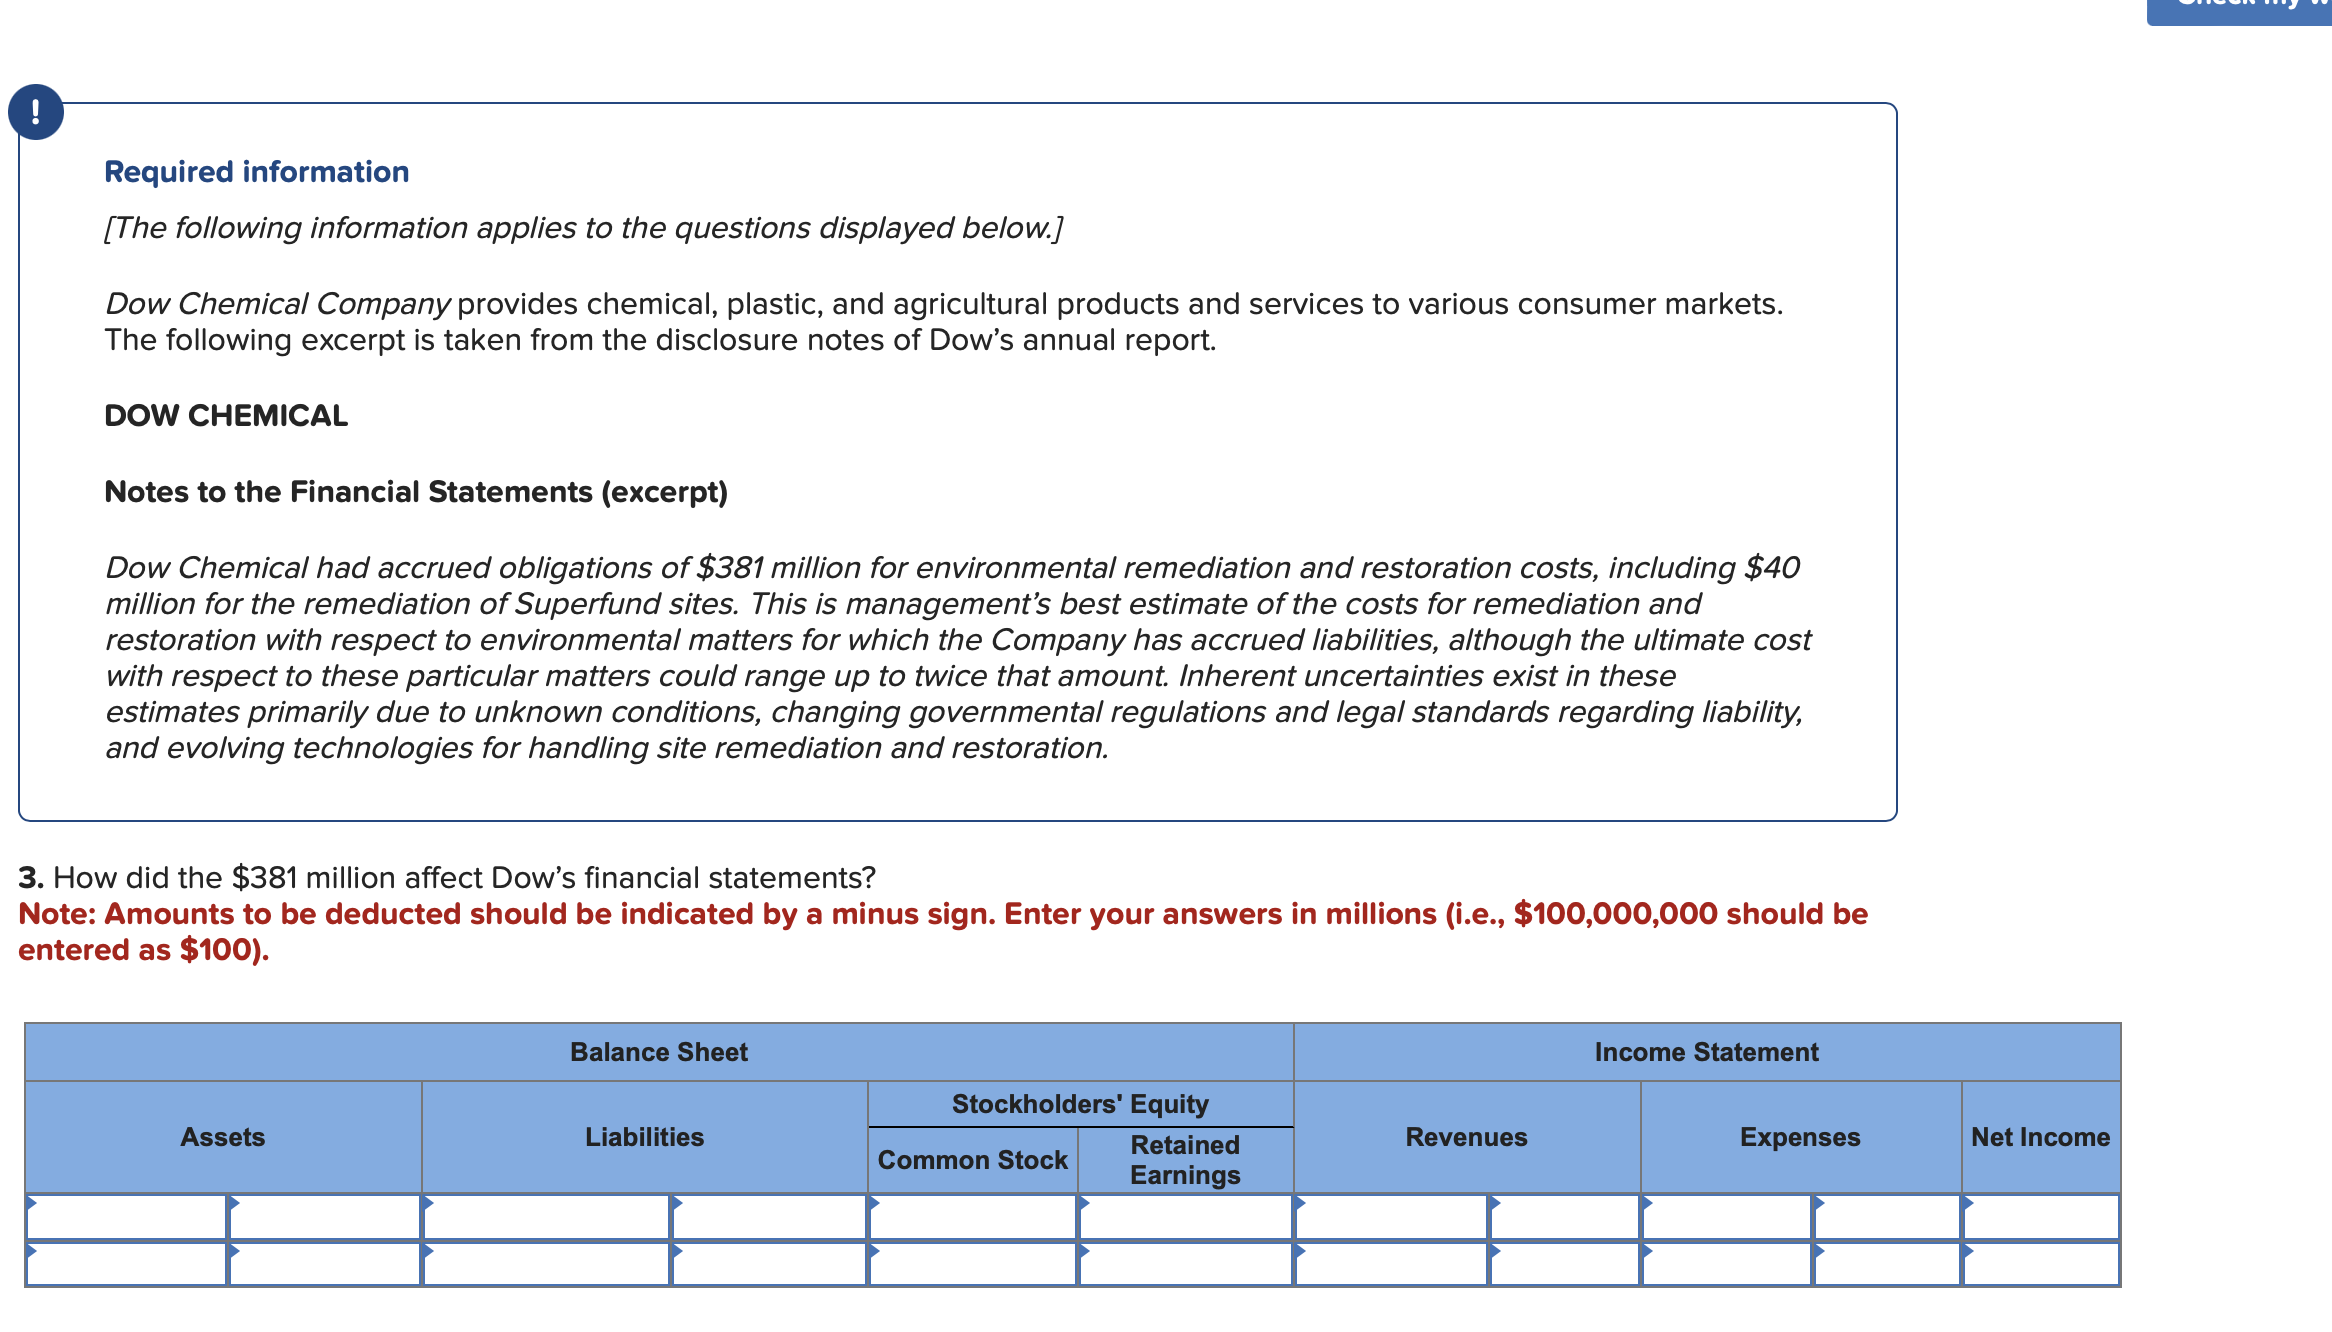Open first-row Revenues account dropdown cell
This screenshot has height=1332, width=2332.
[1391, 1217]
